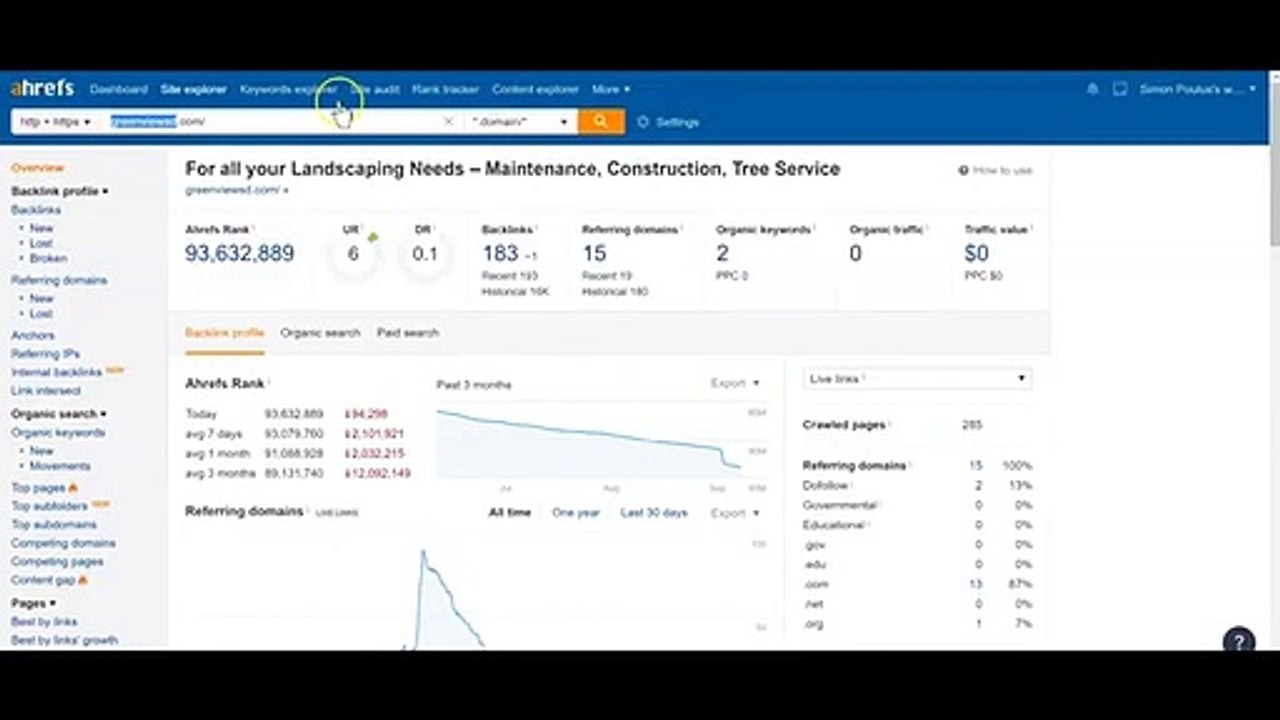Open the More menu in navbar
Screen dimensions: 1280x720
tap(611, 89)
